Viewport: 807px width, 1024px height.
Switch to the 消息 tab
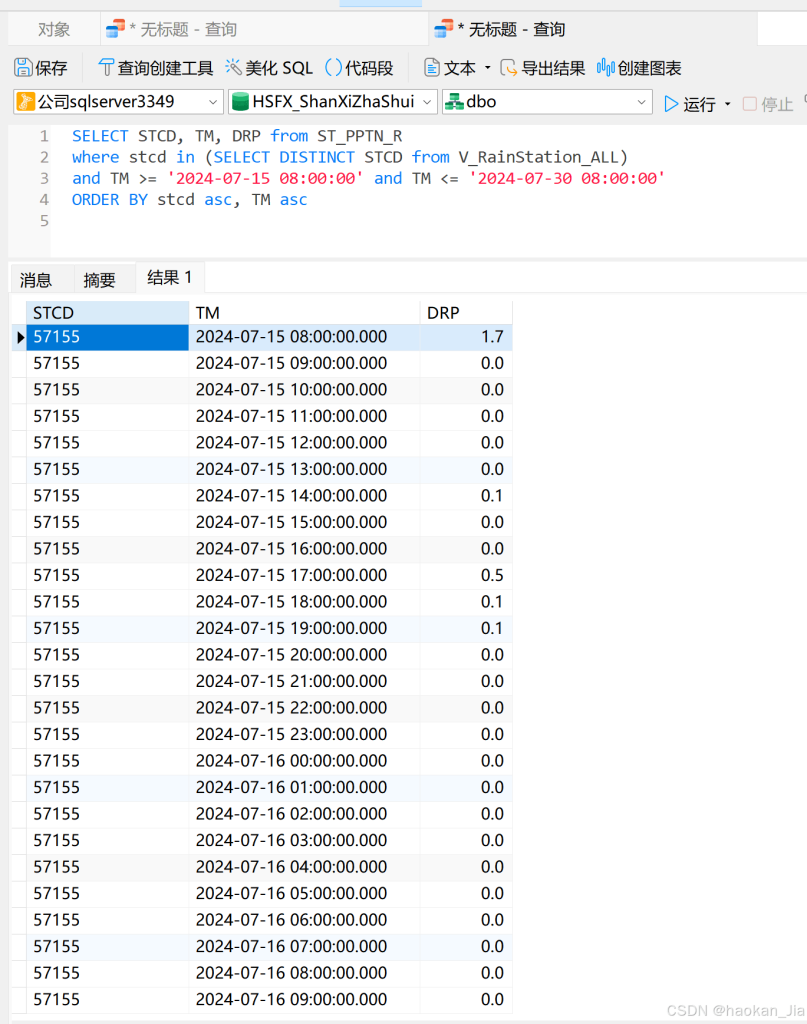(x=38, y=279)
